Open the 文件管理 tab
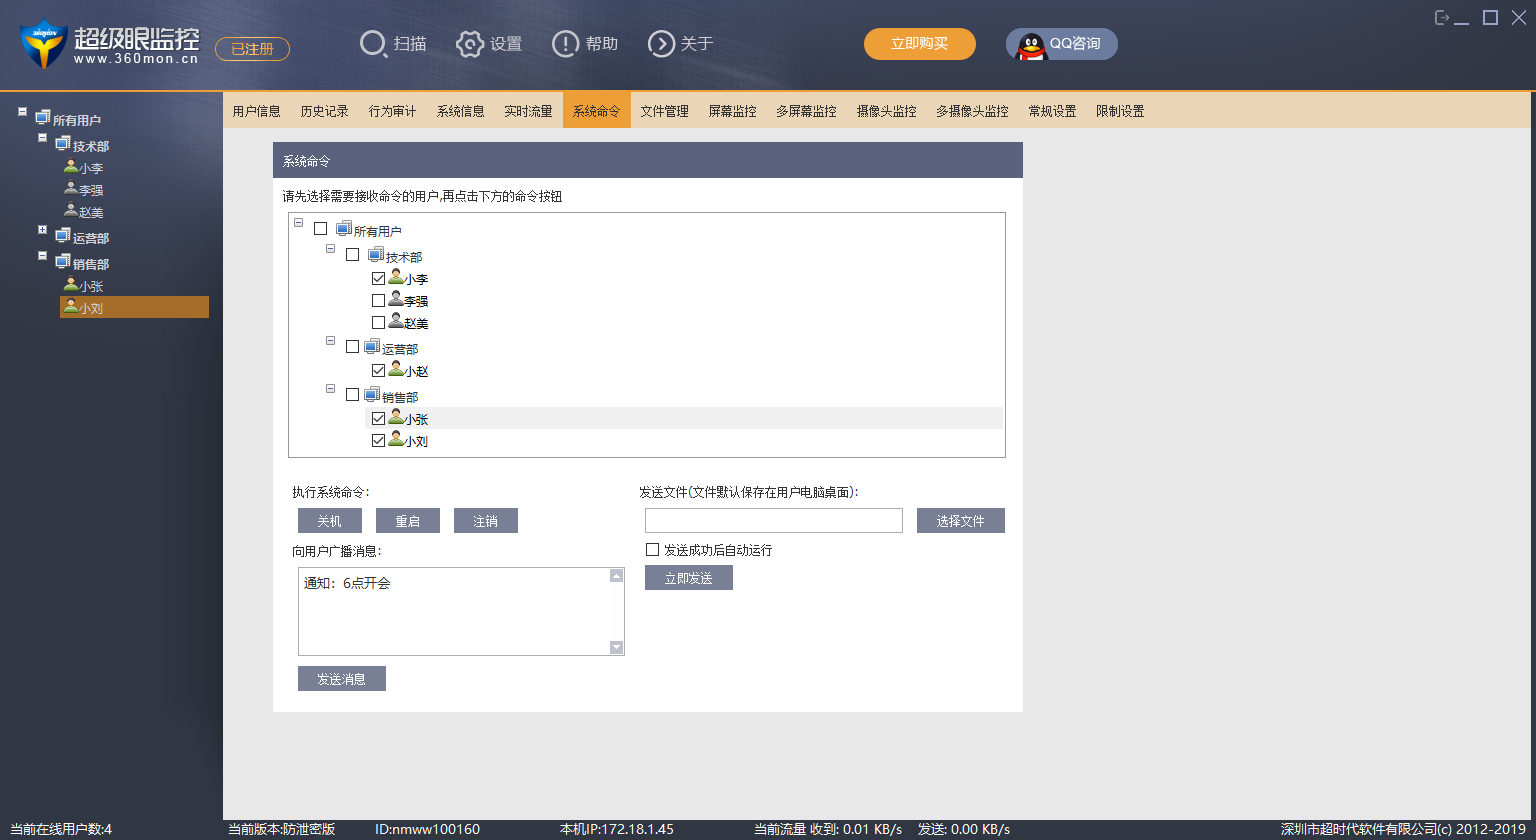 click(664, 111)
